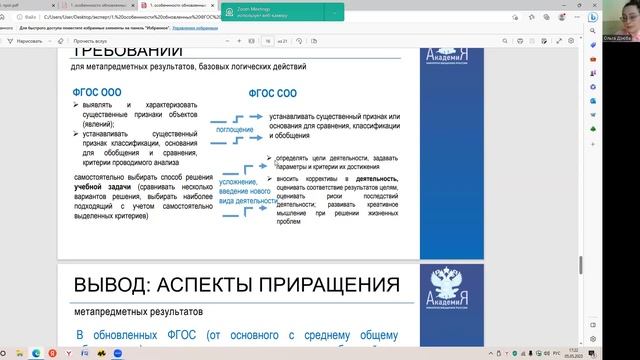Close the active PDF browser tab
This screenshot has height=360, width=640.
tap(212, 5)
